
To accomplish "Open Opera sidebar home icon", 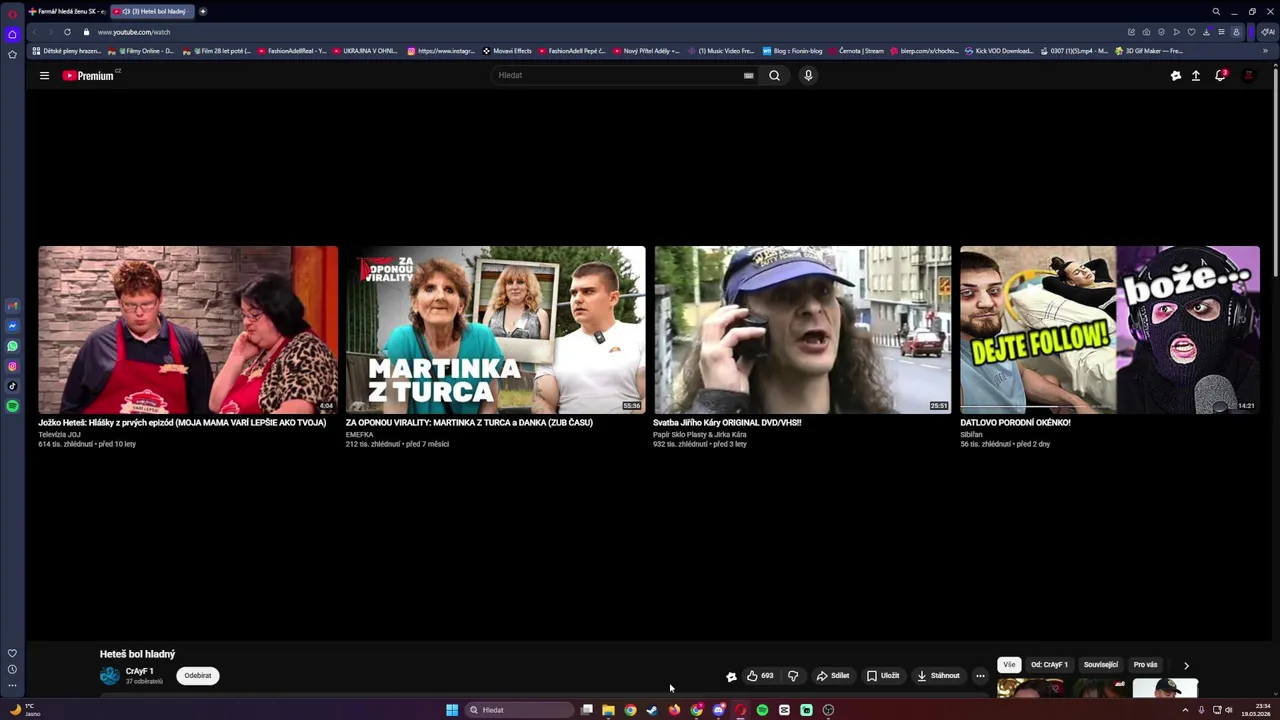I will 12,34.
